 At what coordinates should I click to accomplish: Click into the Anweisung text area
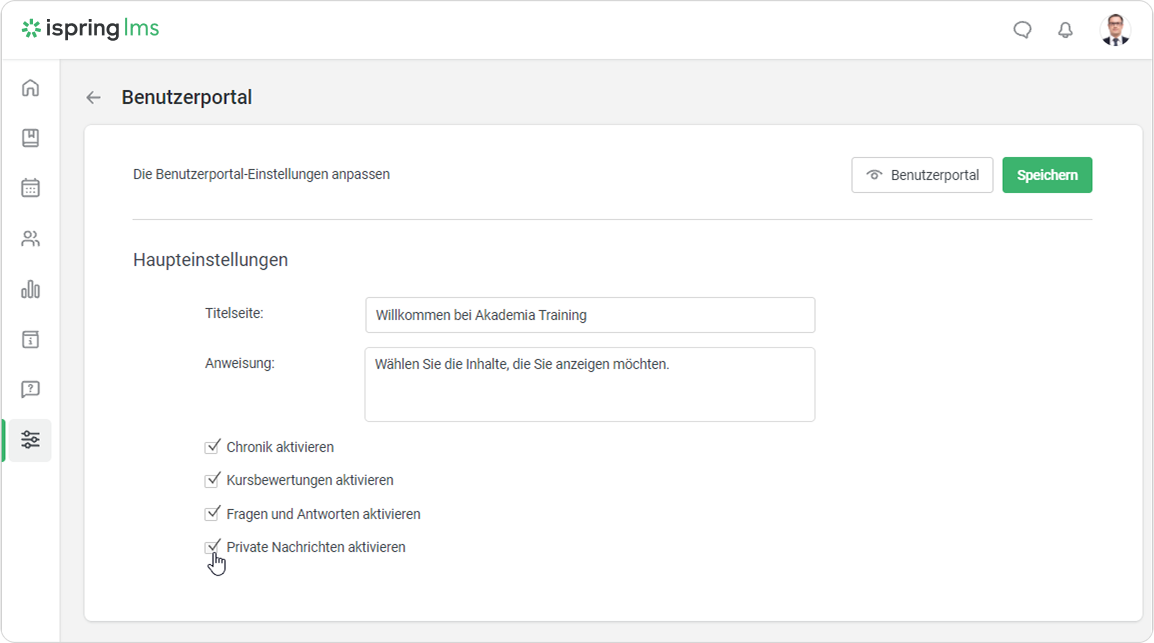click(x=590, y=385)
